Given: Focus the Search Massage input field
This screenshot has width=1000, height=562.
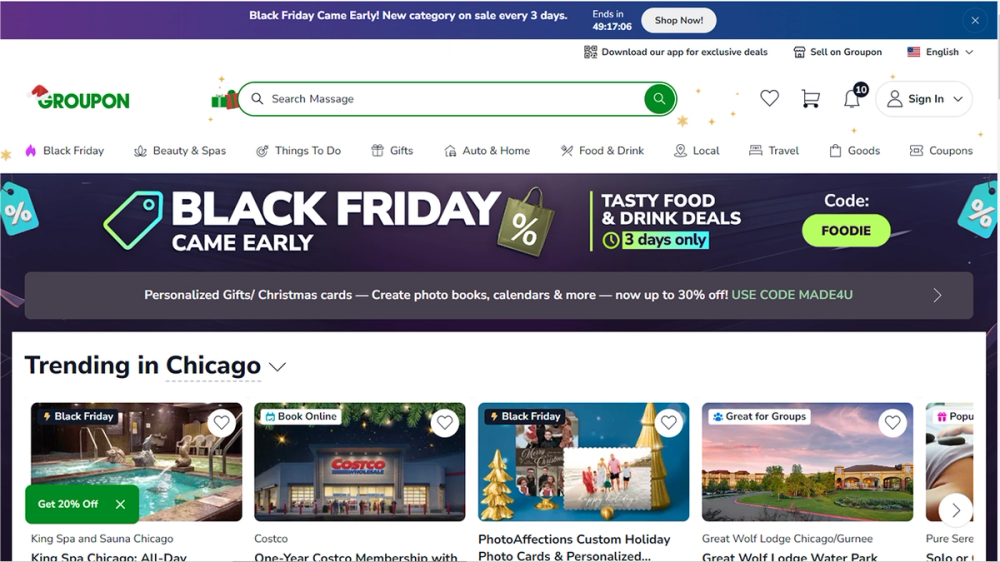Looking at the screenshot, I should pyautogui.click(x=453, y=99).
